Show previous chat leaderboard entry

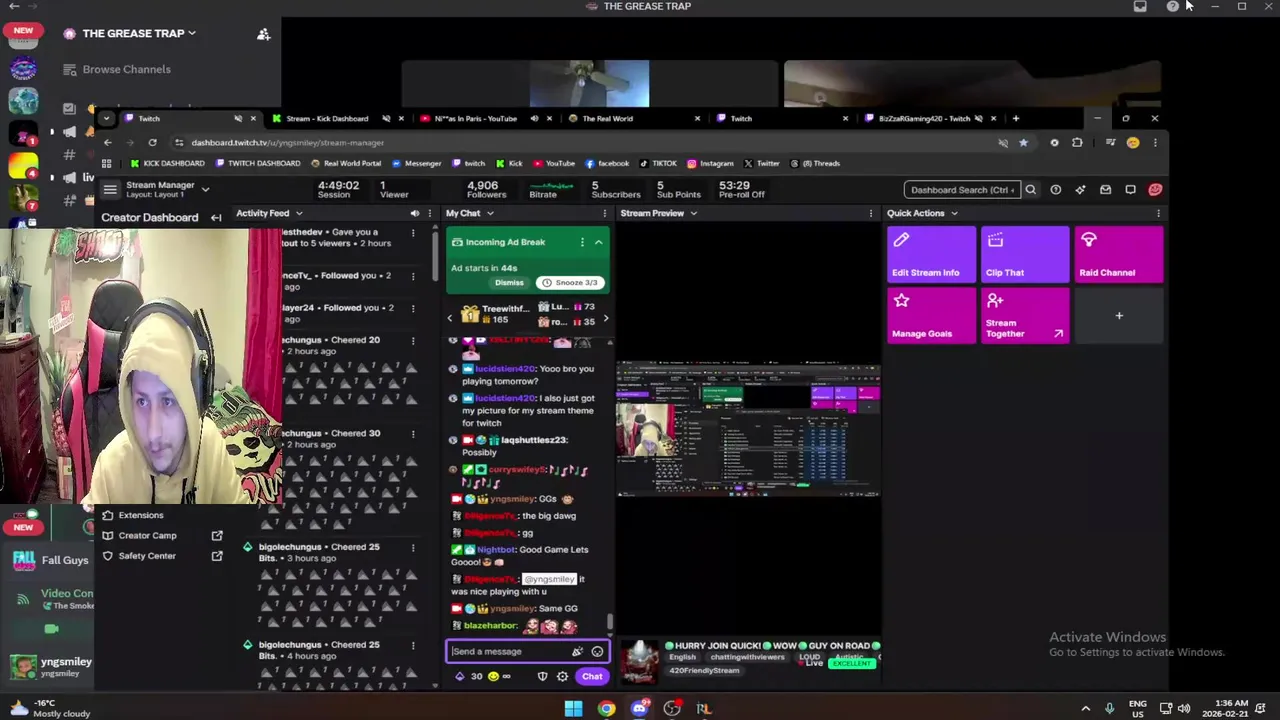click(449, 318)
